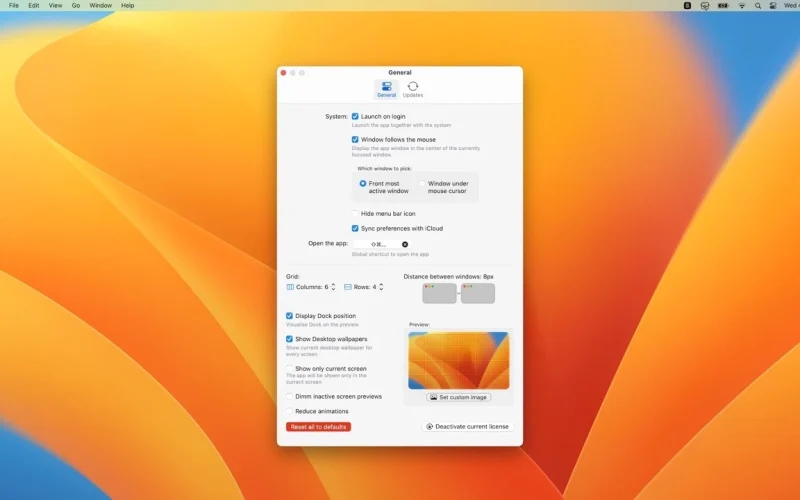
Task: Toggle Sync preferences with iCloud
Action: point(355,228)
